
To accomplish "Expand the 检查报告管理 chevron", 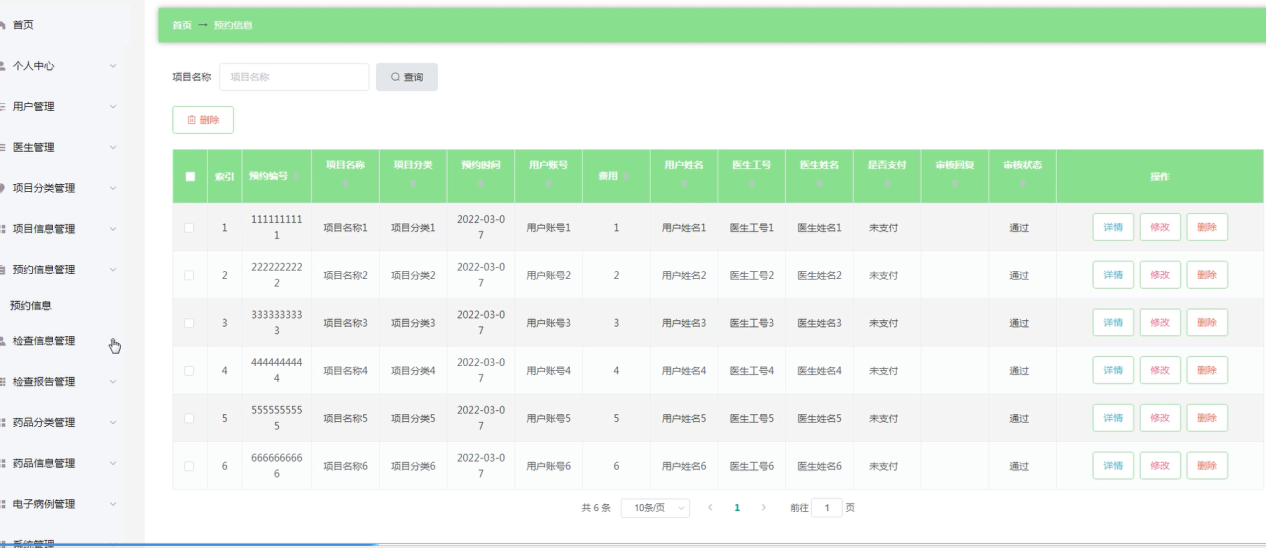I will (113, 382).
